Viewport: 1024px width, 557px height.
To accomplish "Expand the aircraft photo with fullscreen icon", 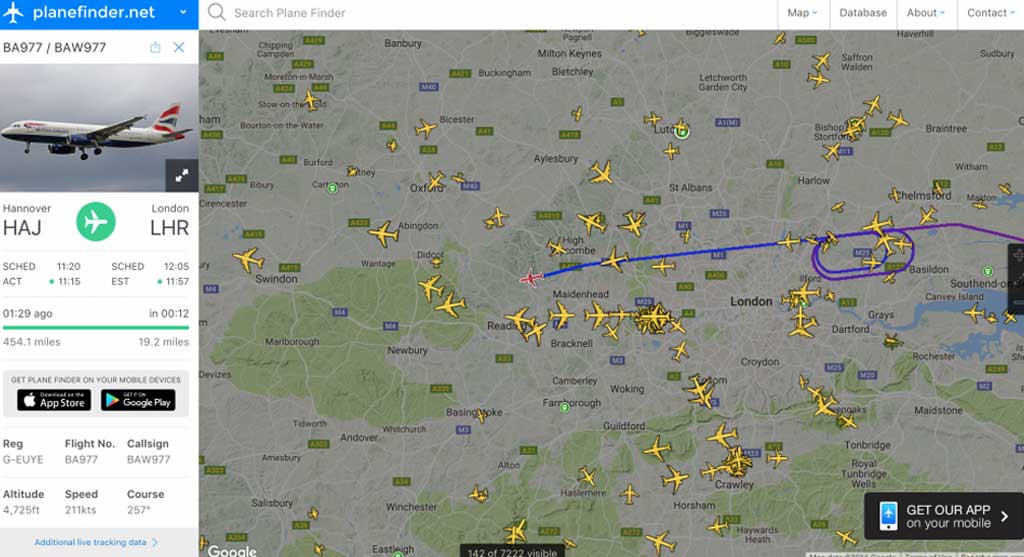I will tap(182, 175).
